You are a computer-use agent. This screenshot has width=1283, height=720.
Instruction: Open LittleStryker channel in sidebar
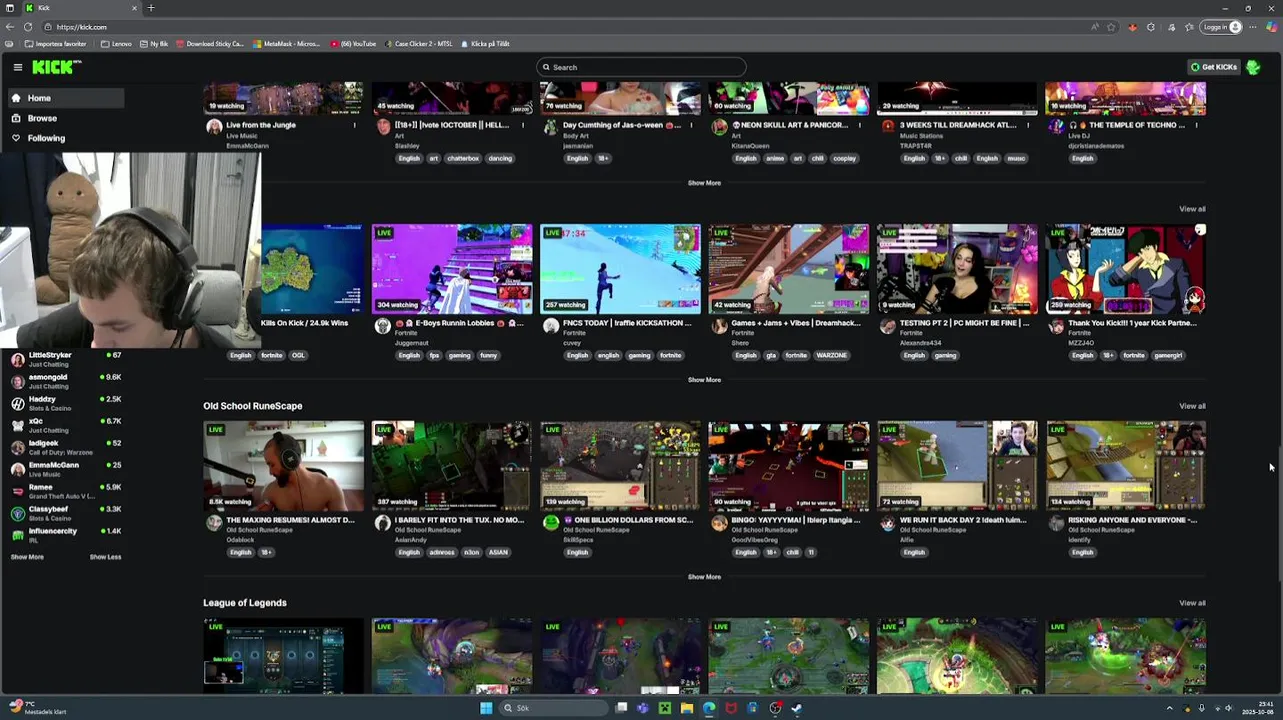pos(65,359)
